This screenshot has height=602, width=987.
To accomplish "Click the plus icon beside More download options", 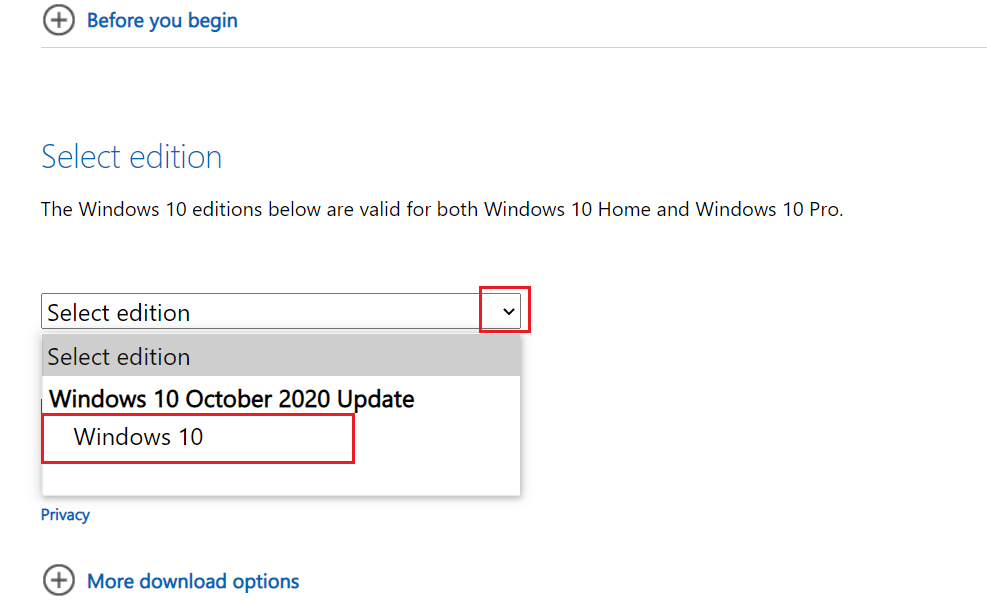I will (59, 580).
